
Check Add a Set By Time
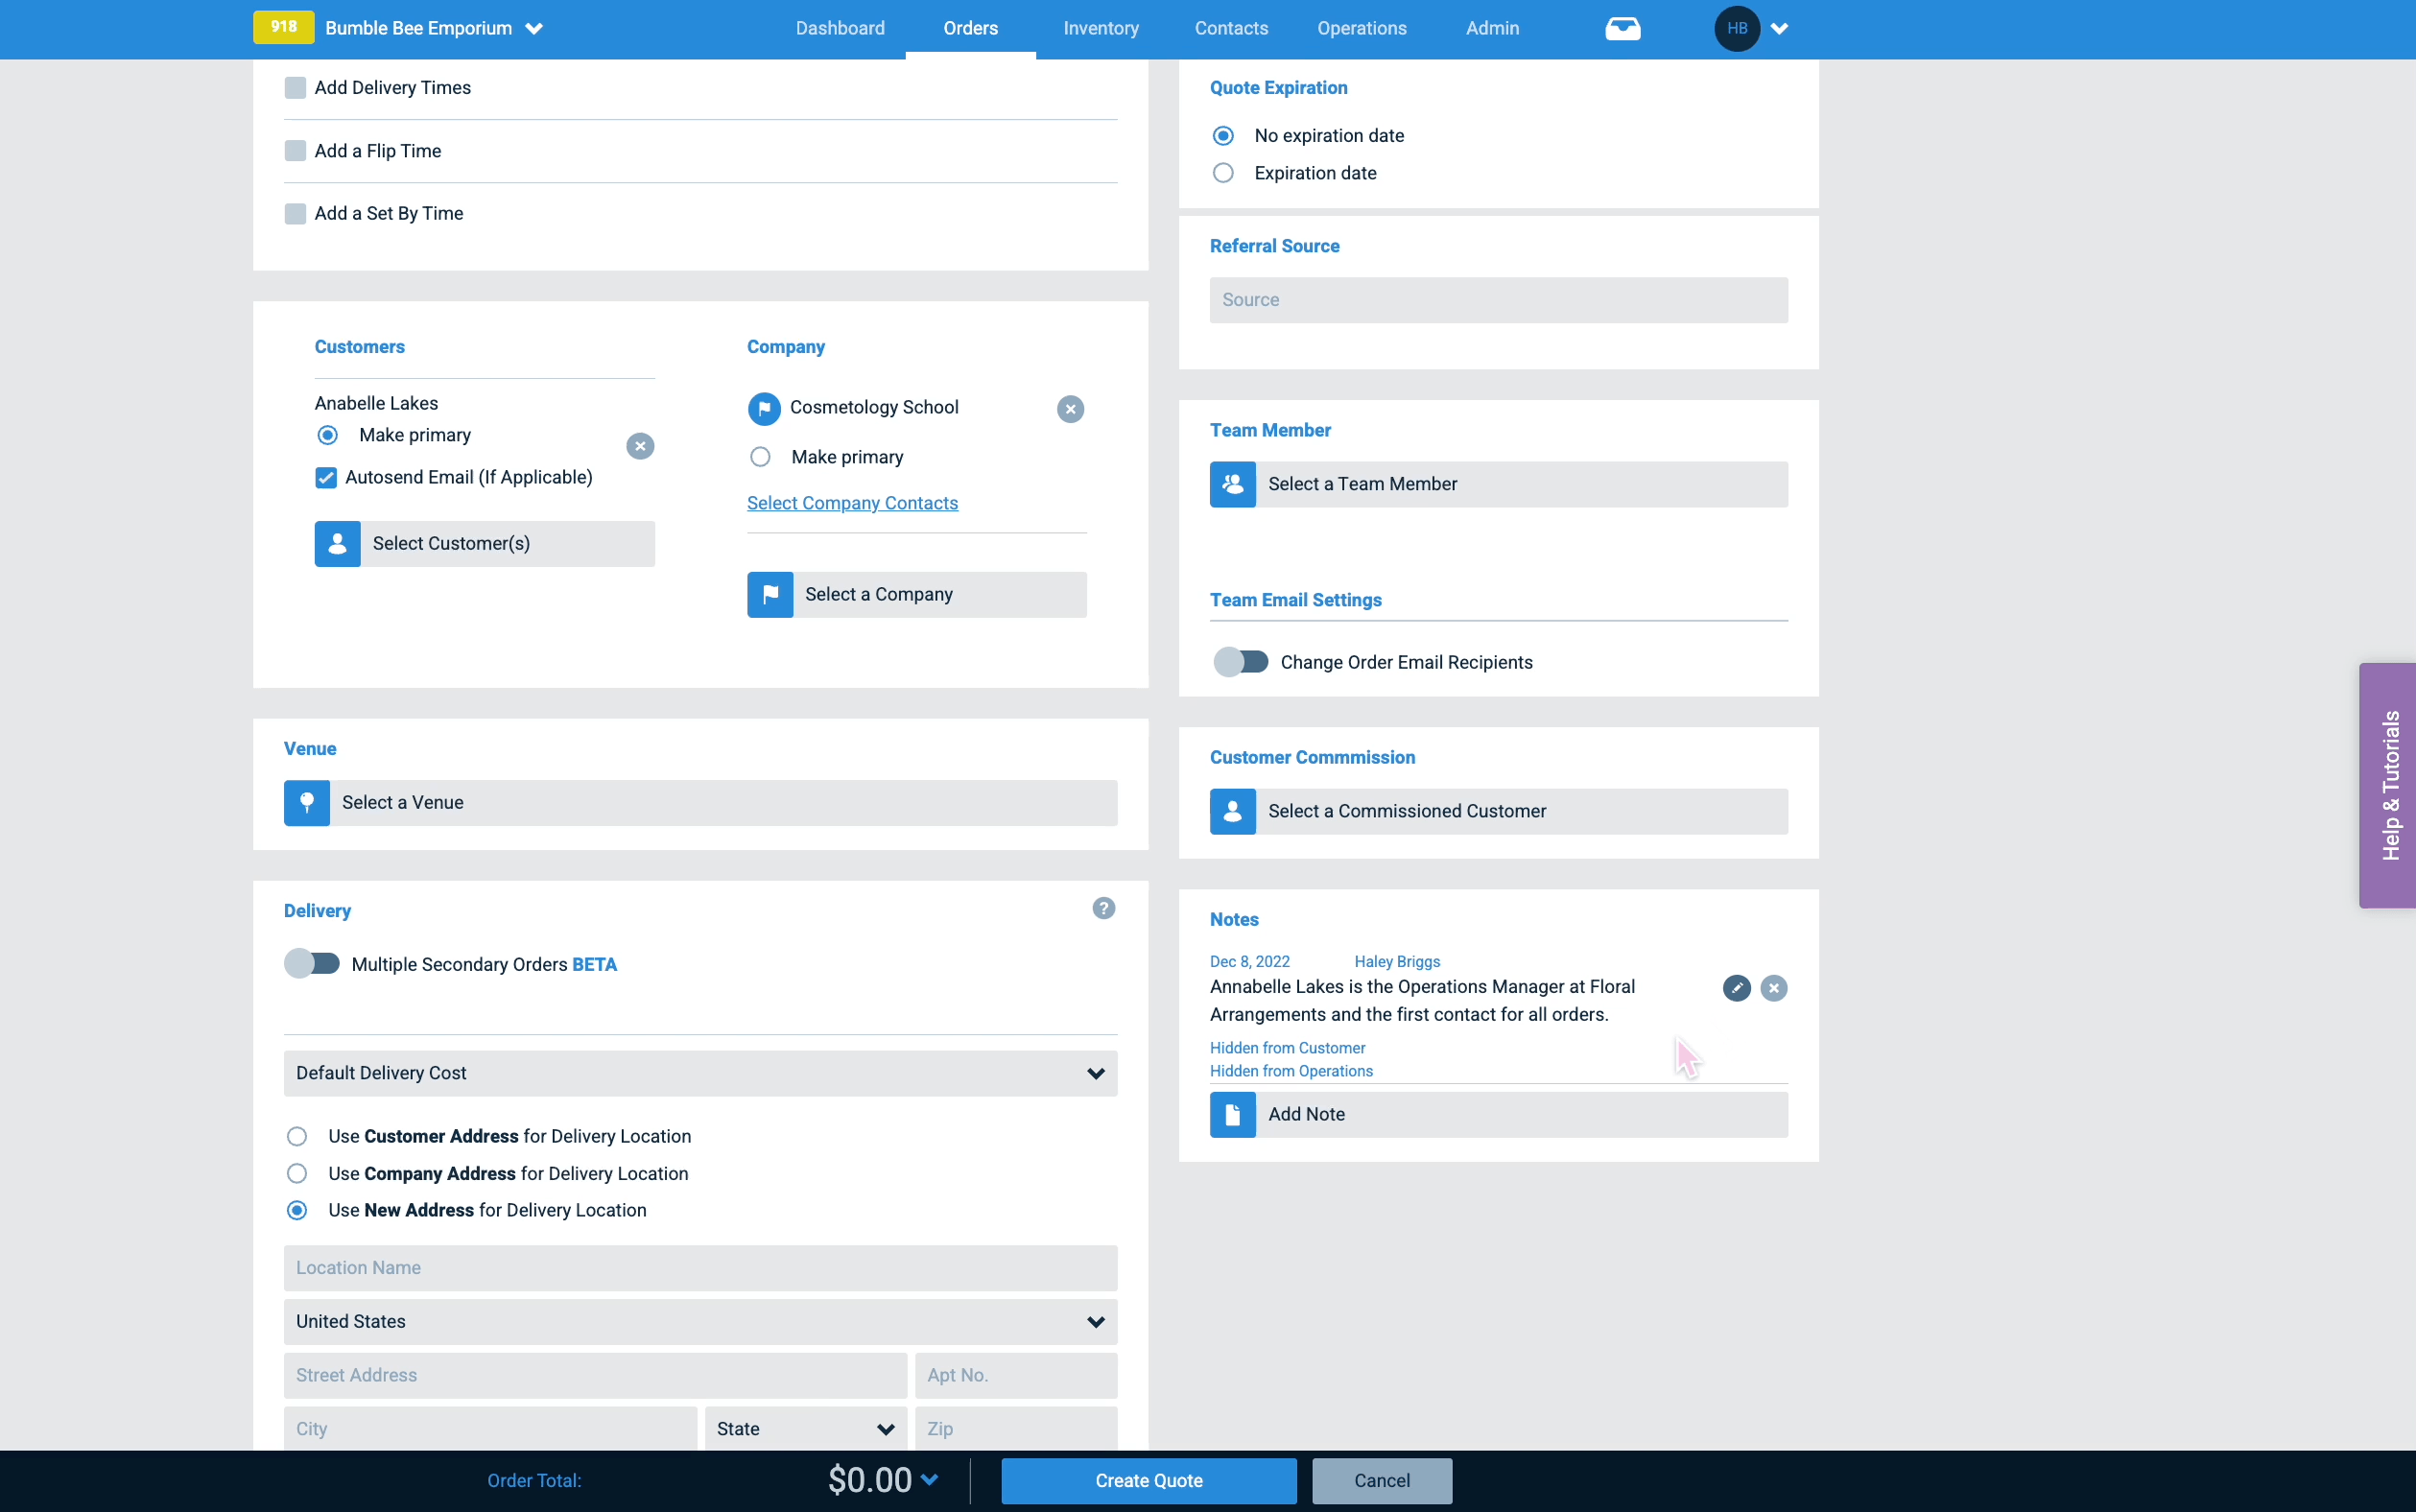295,214
